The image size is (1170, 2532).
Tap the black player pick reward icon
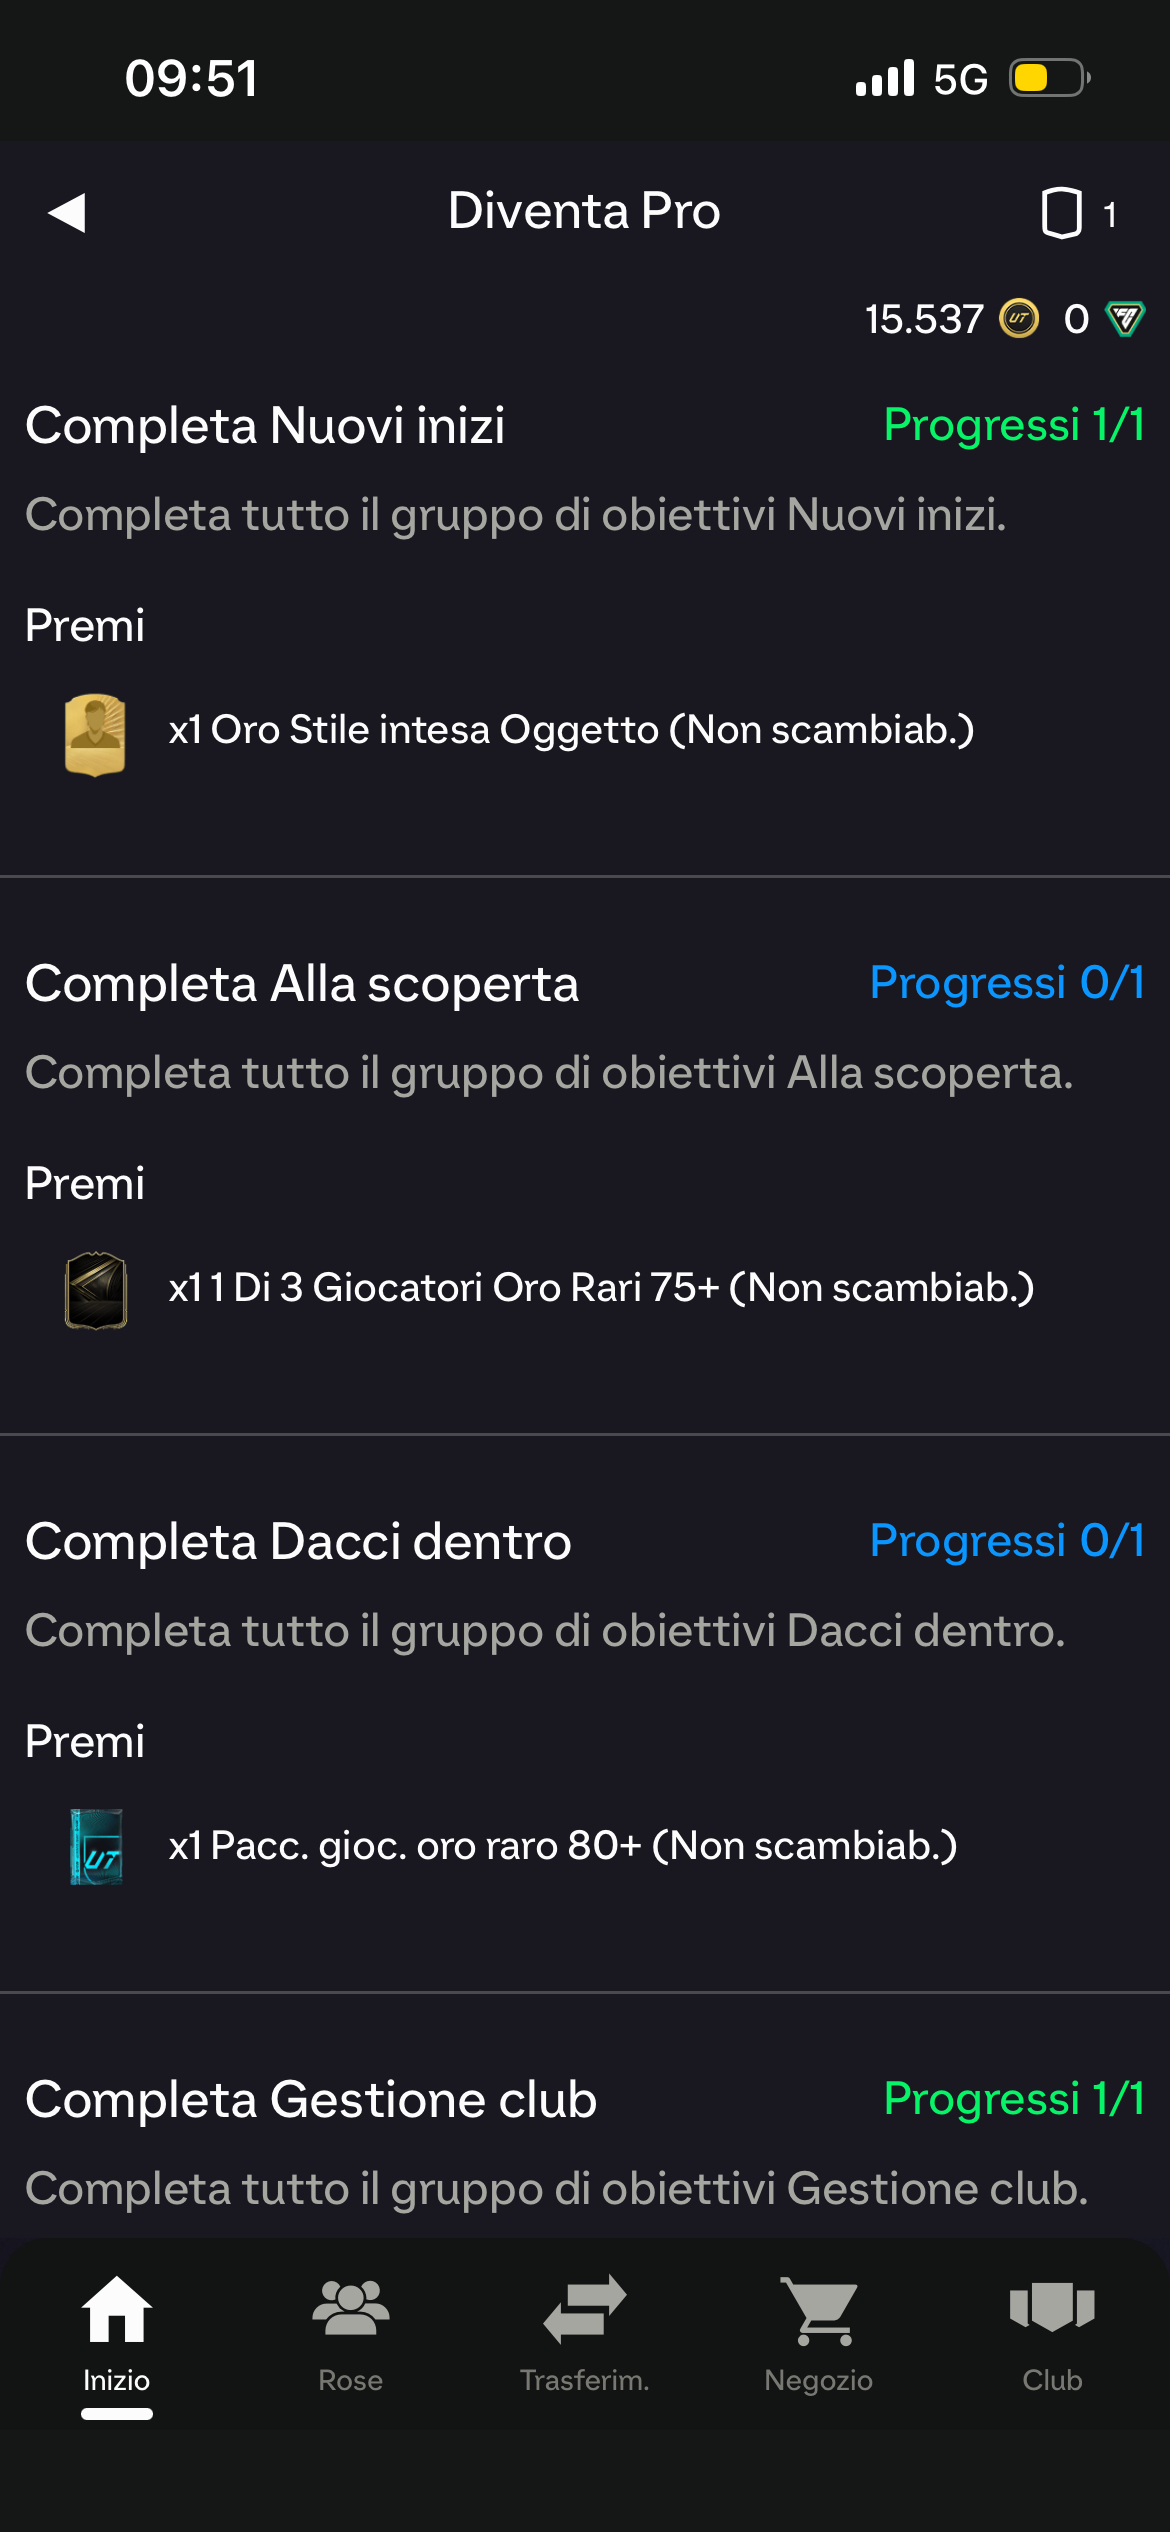96,1290
